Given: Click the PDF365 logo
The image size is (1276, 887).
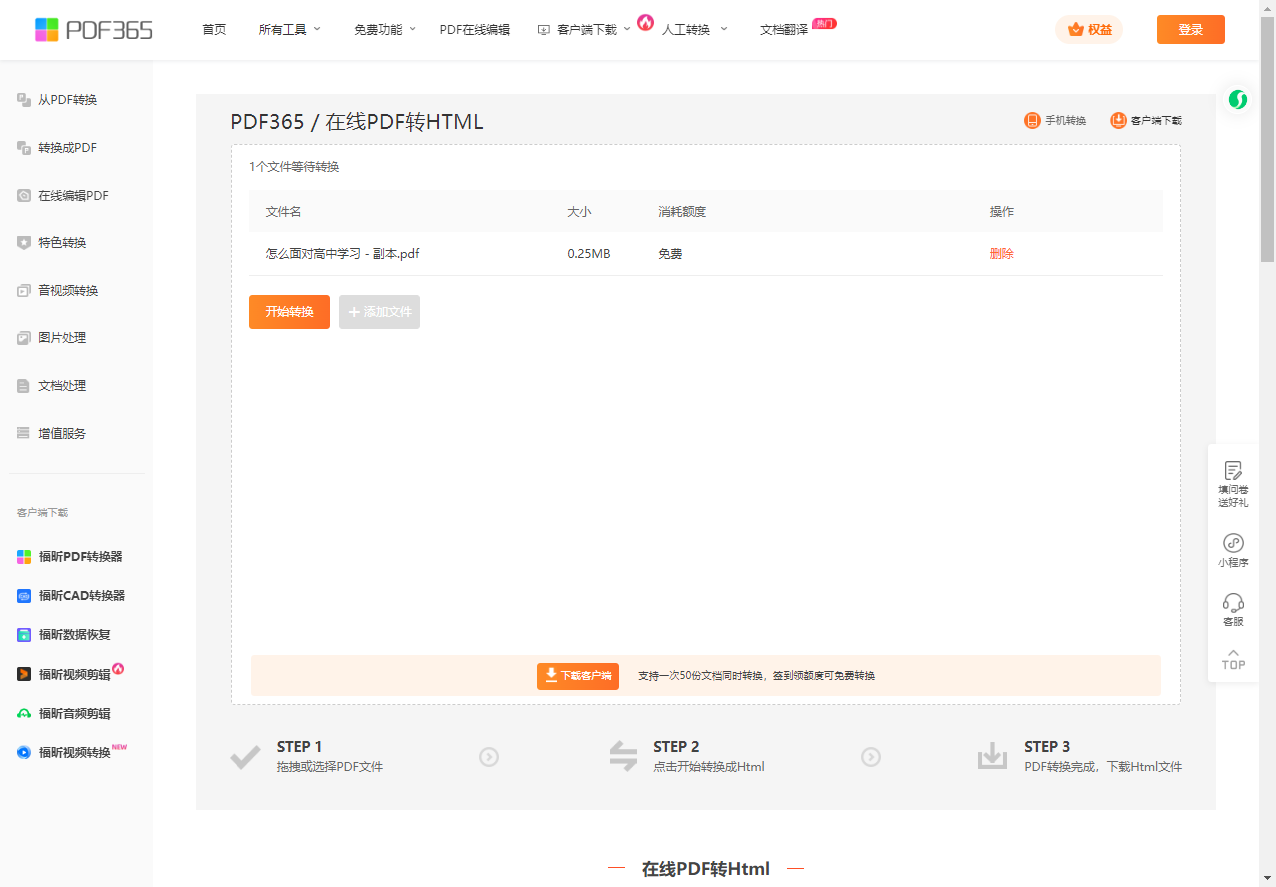Looking at the screenshot, I should click(x=93, y=30).
